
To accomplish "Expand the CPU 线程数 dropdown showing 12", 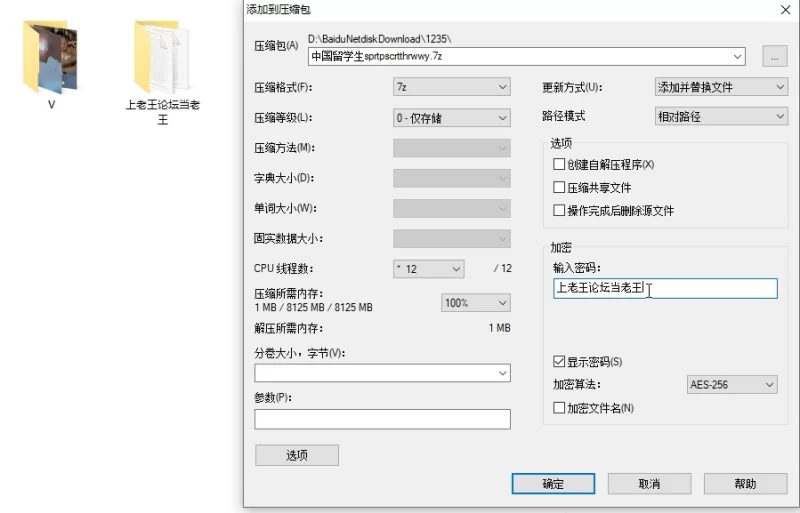I will (429, 269).
